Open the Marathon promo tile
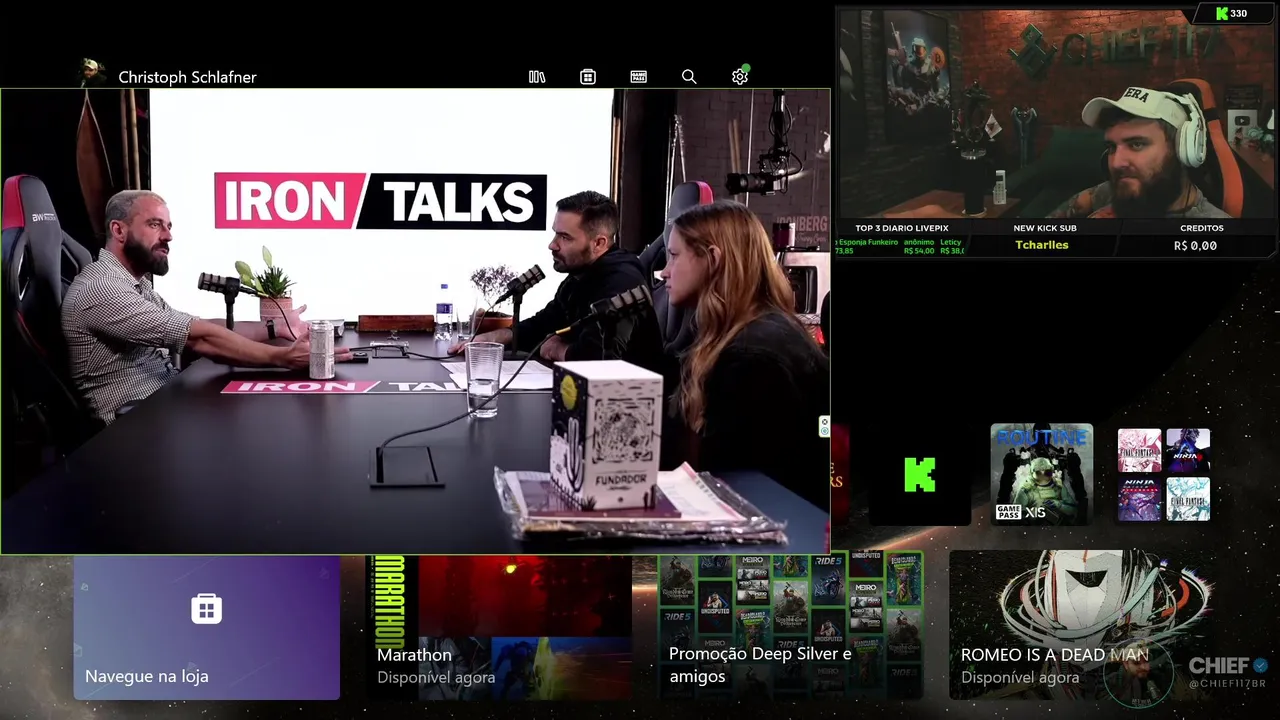1280x720 pixels. pos(498,627)
